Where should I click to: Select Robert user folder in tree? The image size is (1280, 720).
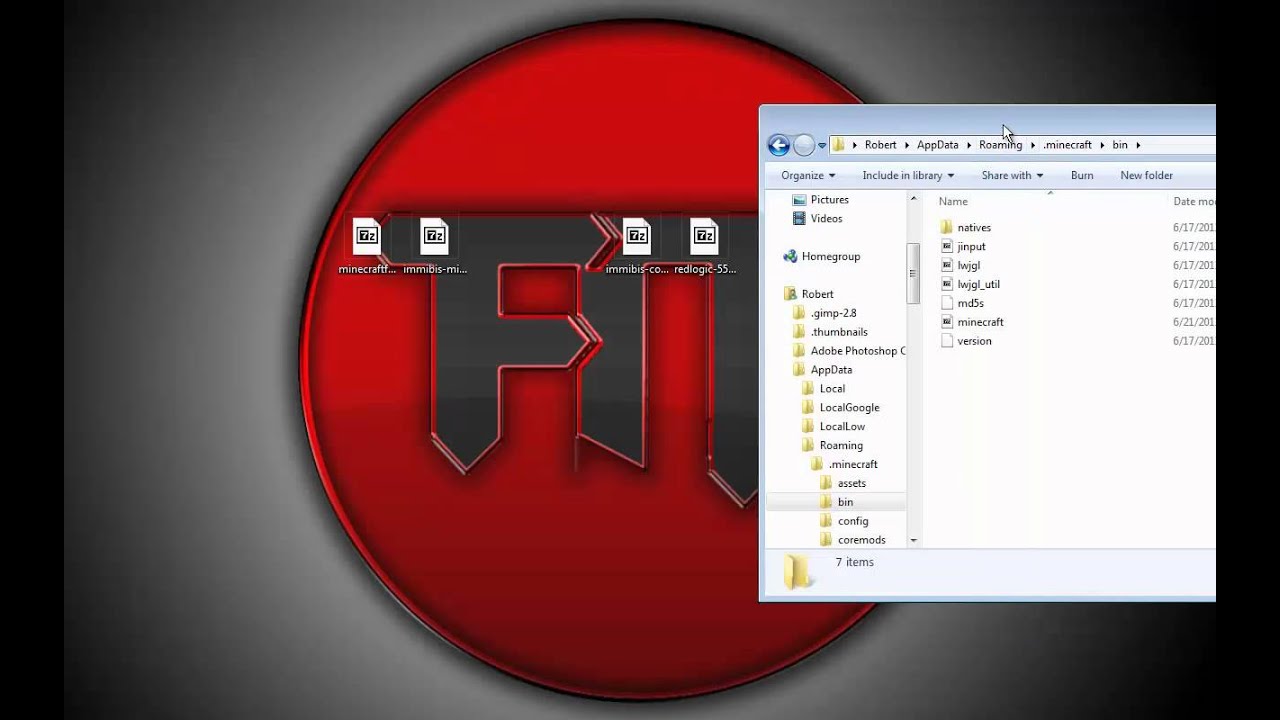pyautogui.click(x=808, y=294)
